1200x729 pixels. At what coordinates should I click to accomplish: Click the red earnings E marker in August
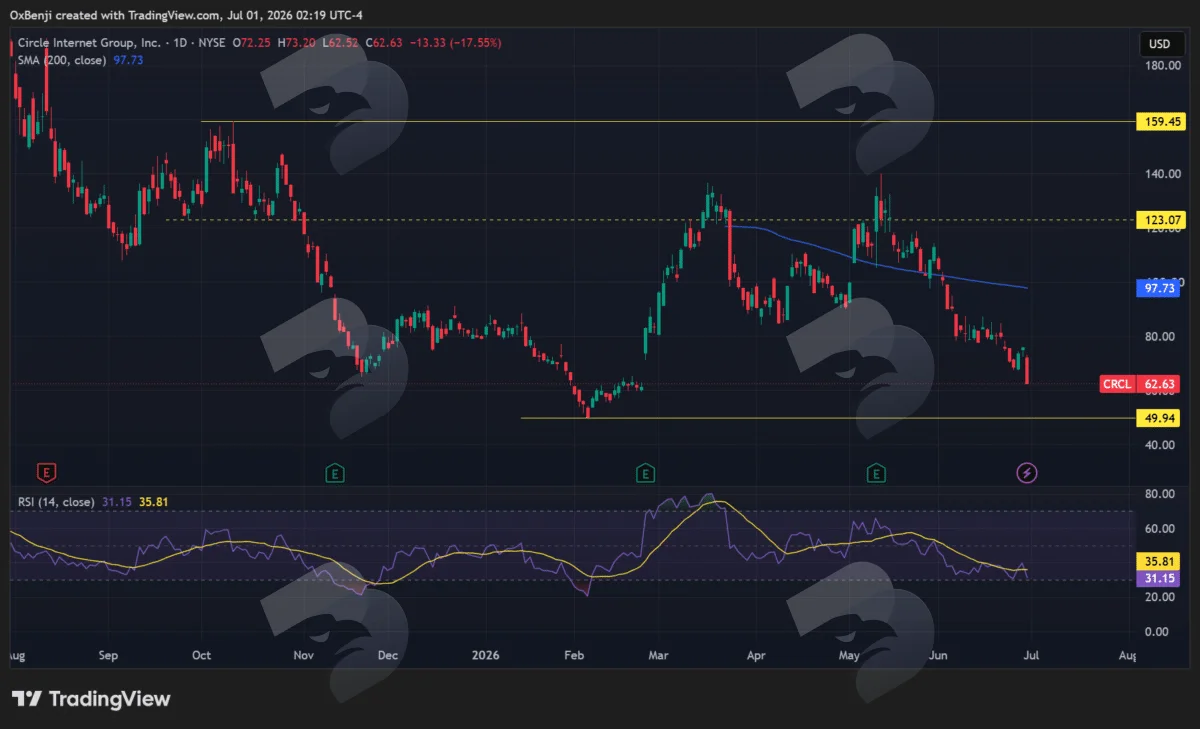(45, 472)
